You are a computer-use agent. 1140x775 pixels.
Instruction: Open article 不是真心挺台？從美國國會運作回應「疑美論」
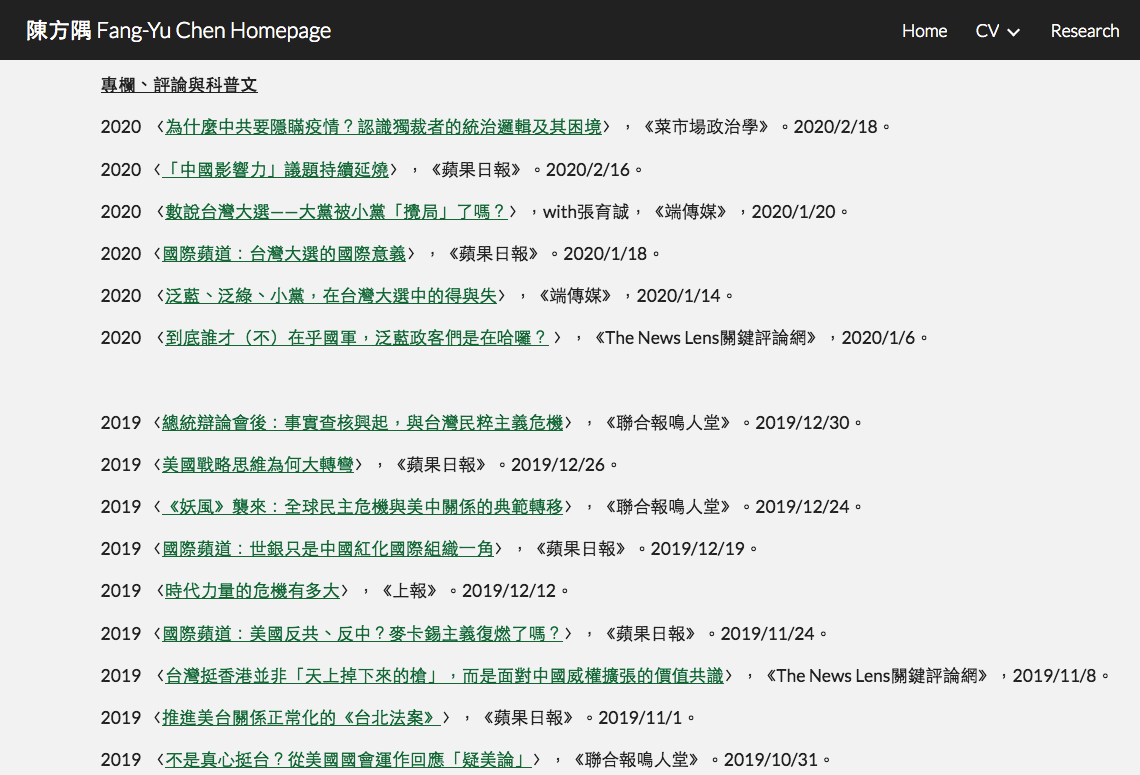[x=348, y=761]
